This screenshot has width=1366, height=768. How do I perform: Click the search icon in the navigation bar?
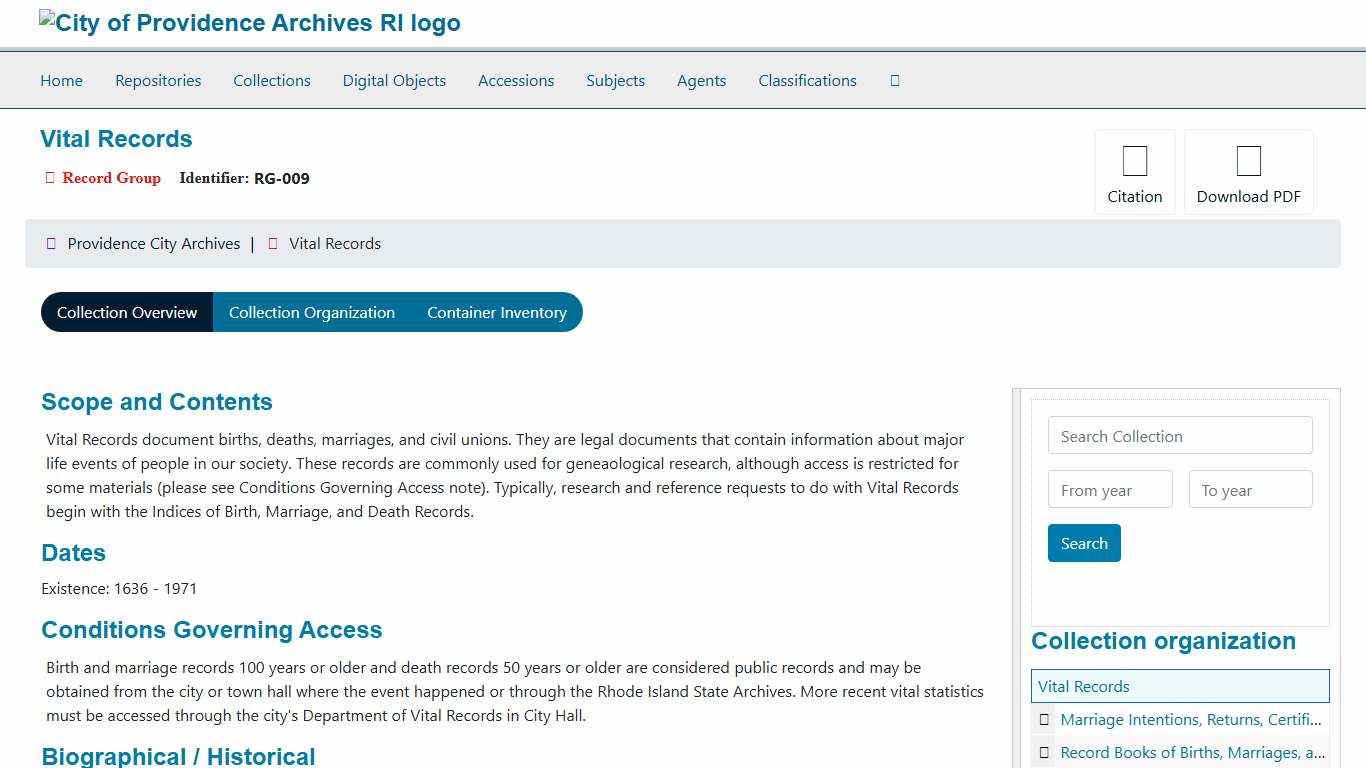tap(894, 81)
